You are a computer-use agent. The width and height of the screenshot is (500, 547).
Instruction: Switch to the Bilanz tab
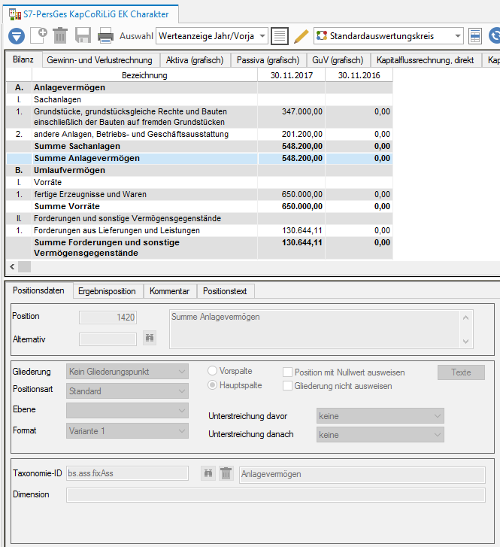point(23,60)
